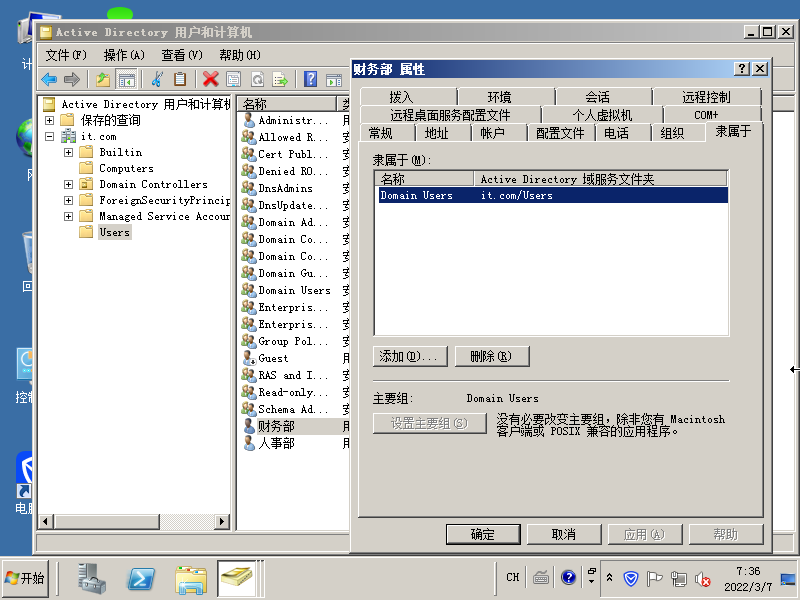This screenshot has height=600, width=800.
Task: Switch to the 组织 tab
Action: pyautogui.click(x=672, y=133)
